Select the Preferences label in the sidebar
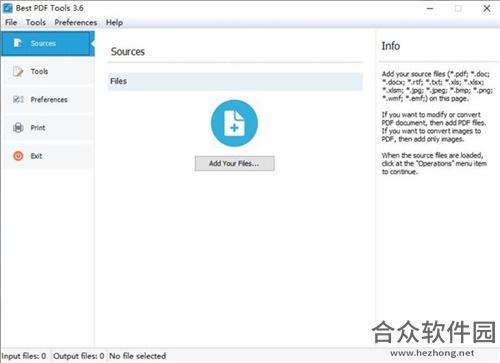Screen dimensions: 500x363 (49, 100)
